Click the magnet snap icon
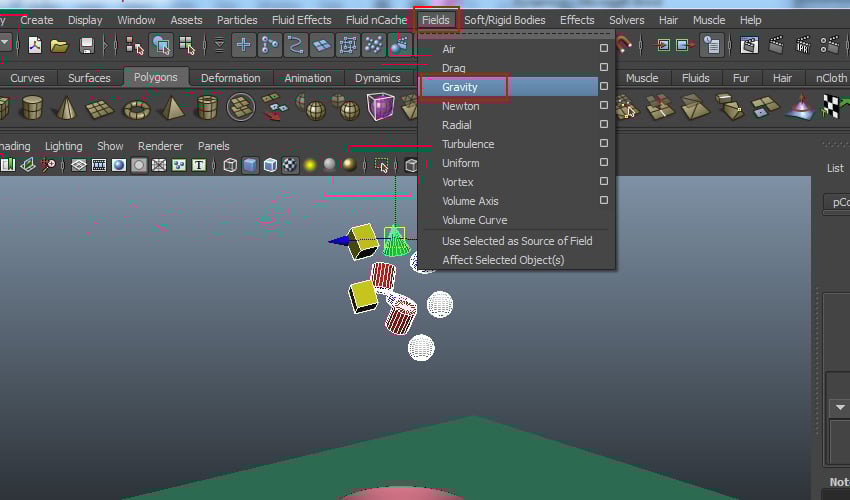Viewport: 850px width, 500px height. 624,43
